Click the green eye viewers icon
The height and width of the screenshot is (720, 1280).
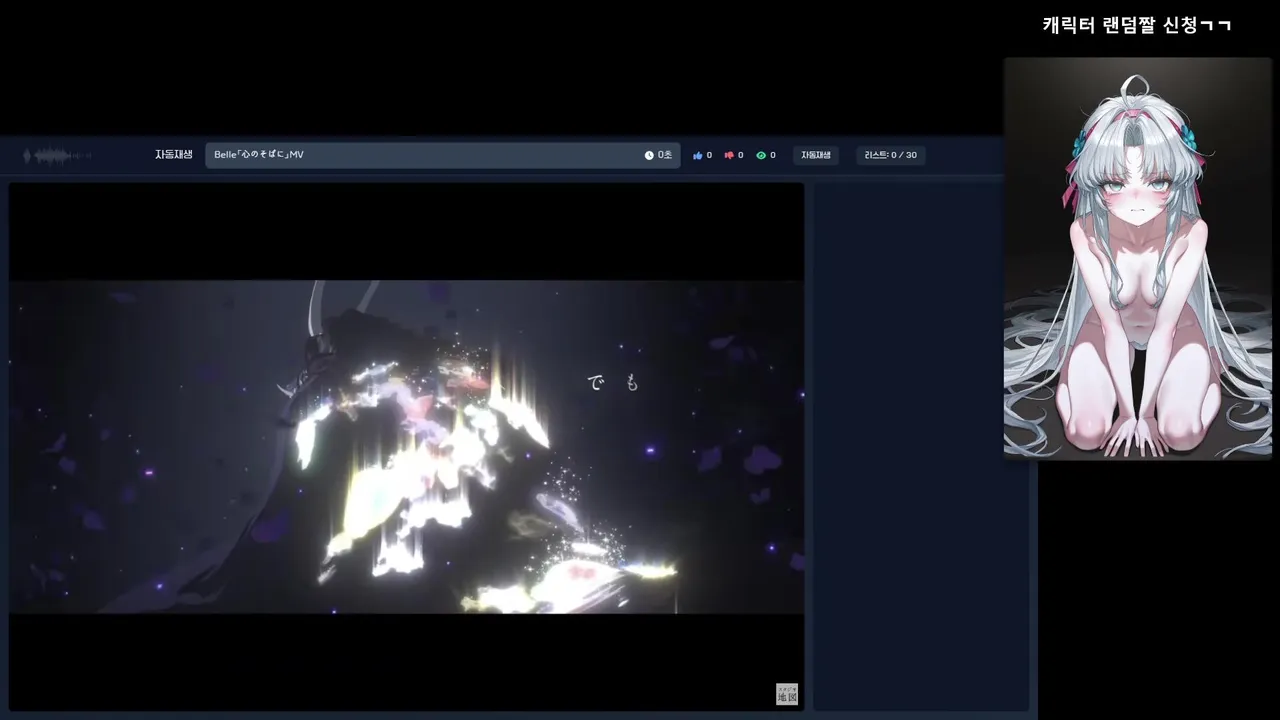pos(761,155)
